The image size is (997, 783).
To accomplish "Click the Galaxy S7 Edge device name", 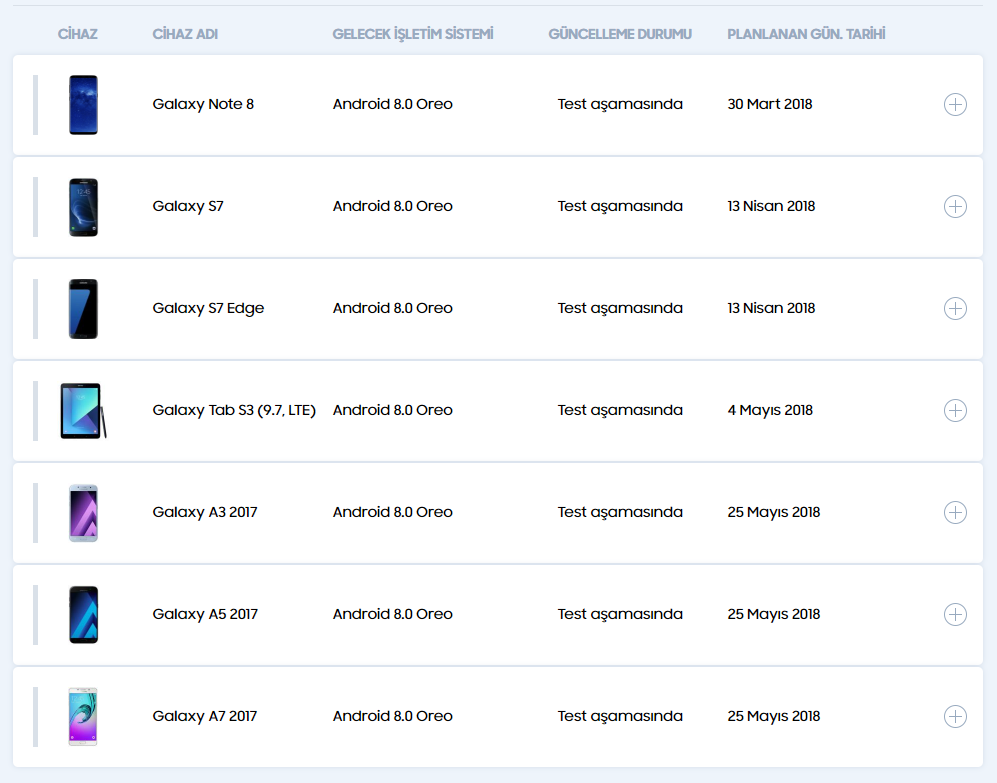I will coord(208,308).
